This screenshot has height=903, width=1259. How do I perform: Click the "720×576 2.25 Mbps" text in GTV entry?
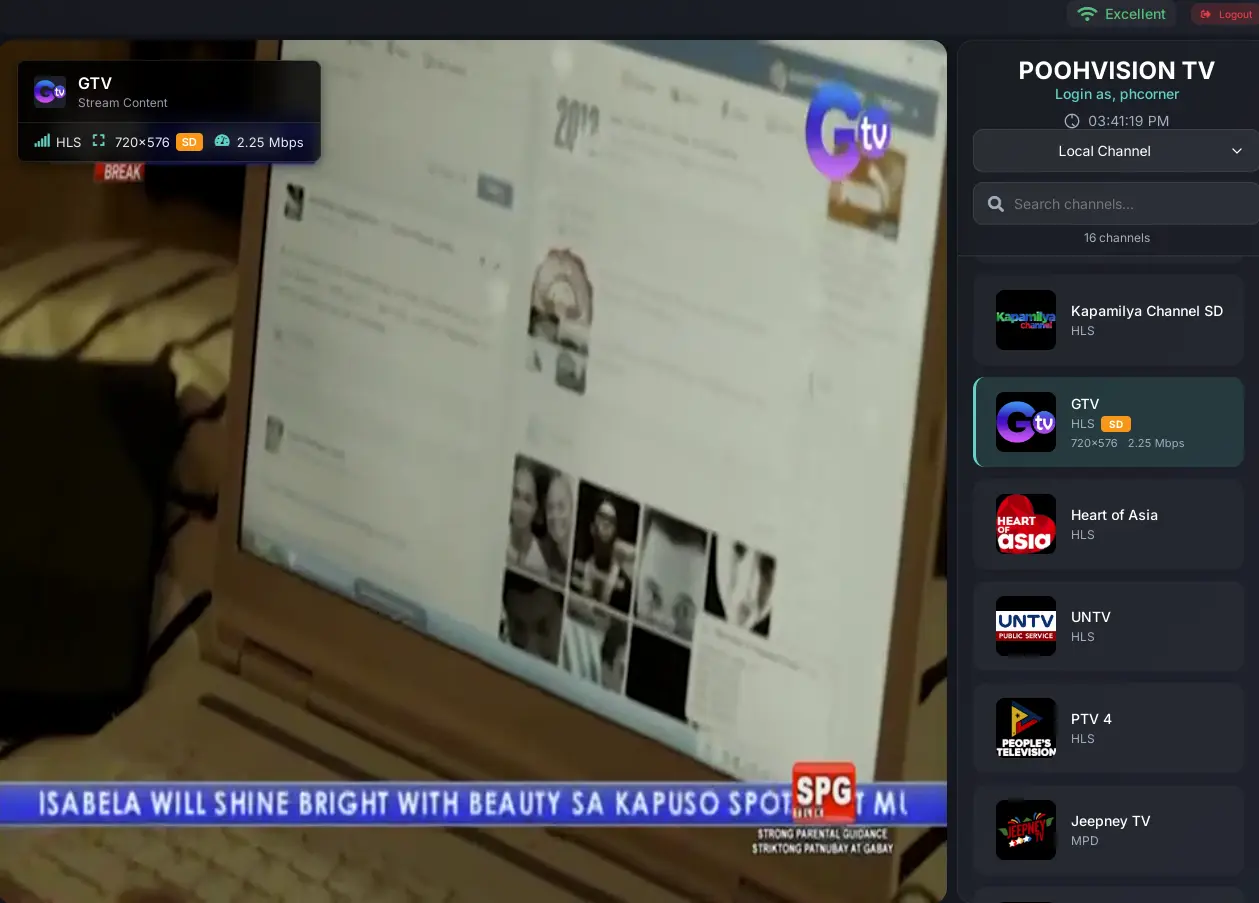click(1128, 443)
